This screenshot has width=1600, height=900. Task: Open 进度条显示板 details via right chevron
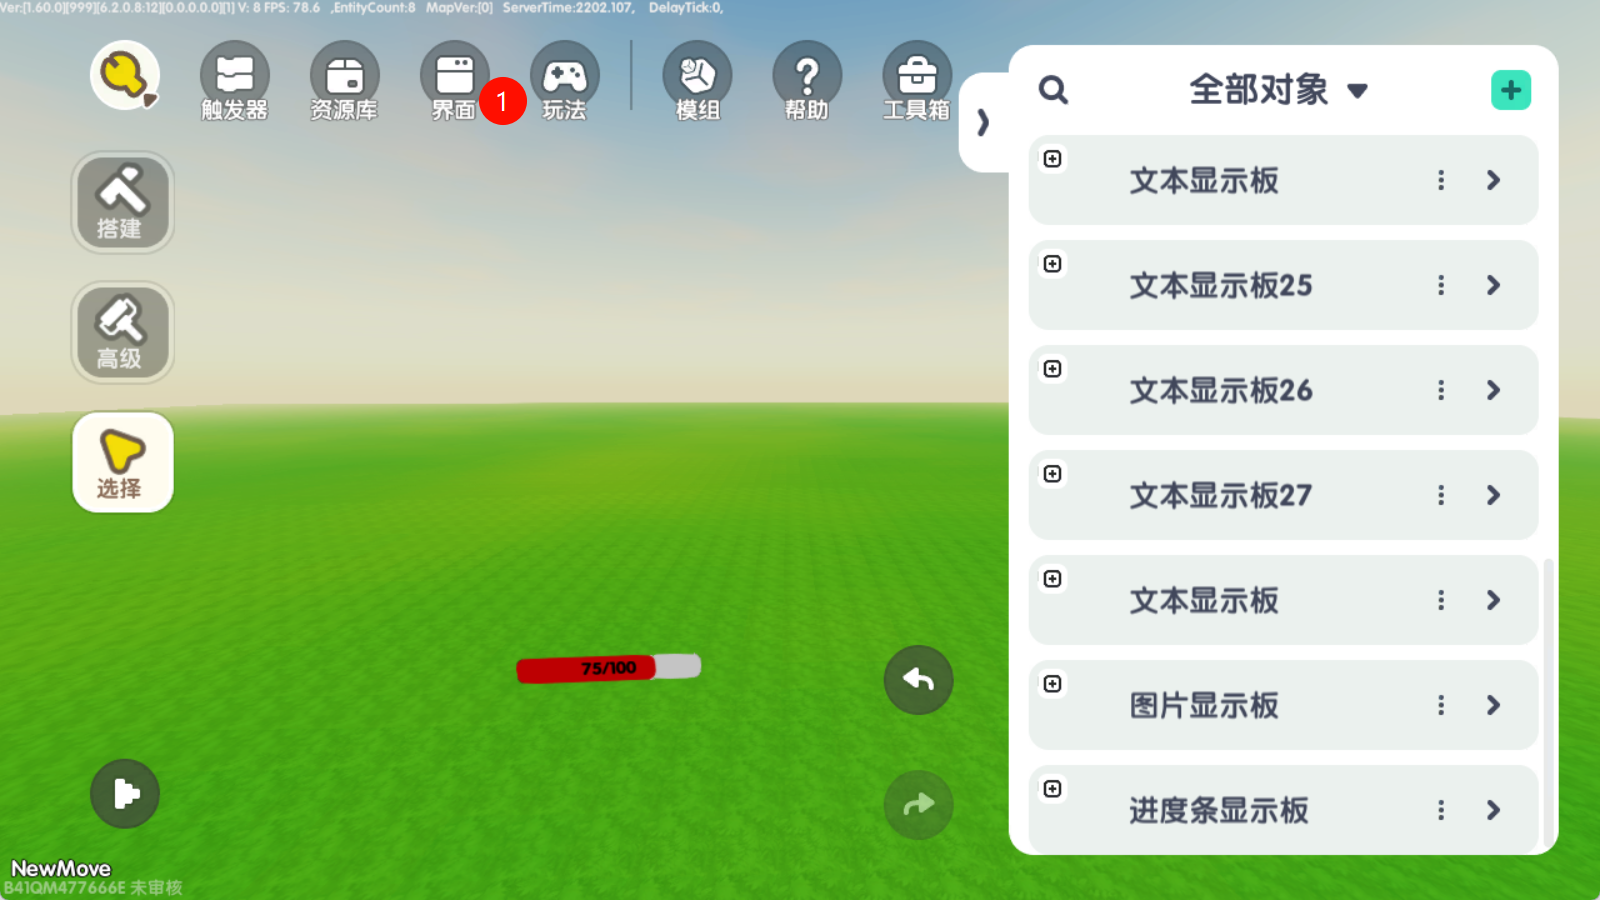point(1493,810)
